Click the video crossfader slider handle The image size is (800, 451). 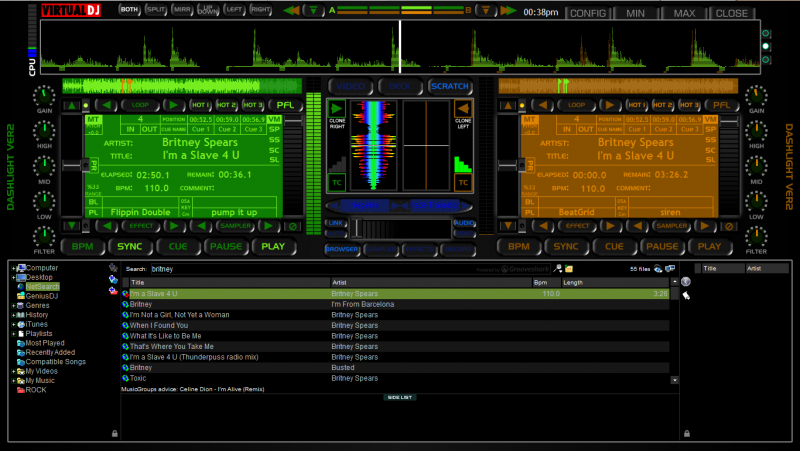coord(358,228)
